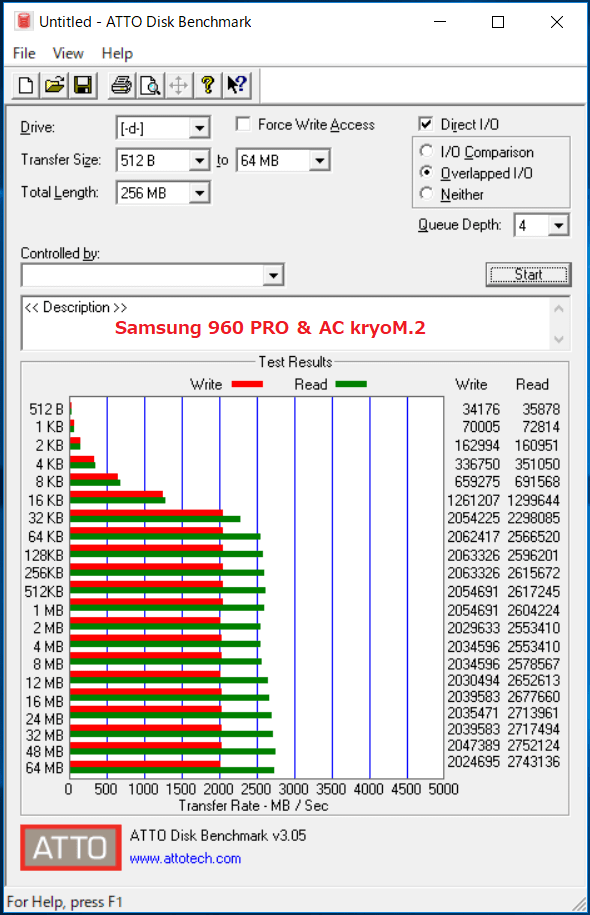Uncheck the Direct I/O checkbox
Viewport: 590px width, 915px height.
tap(426, 124)
